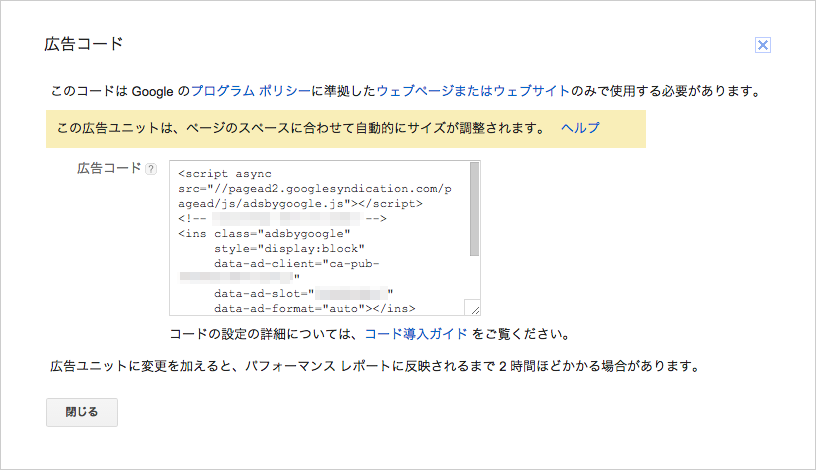Image resolution: width=816 pixels, height=470 pixels.
Task: Click the 広告コード field label
Action: (x=109, y=168)
